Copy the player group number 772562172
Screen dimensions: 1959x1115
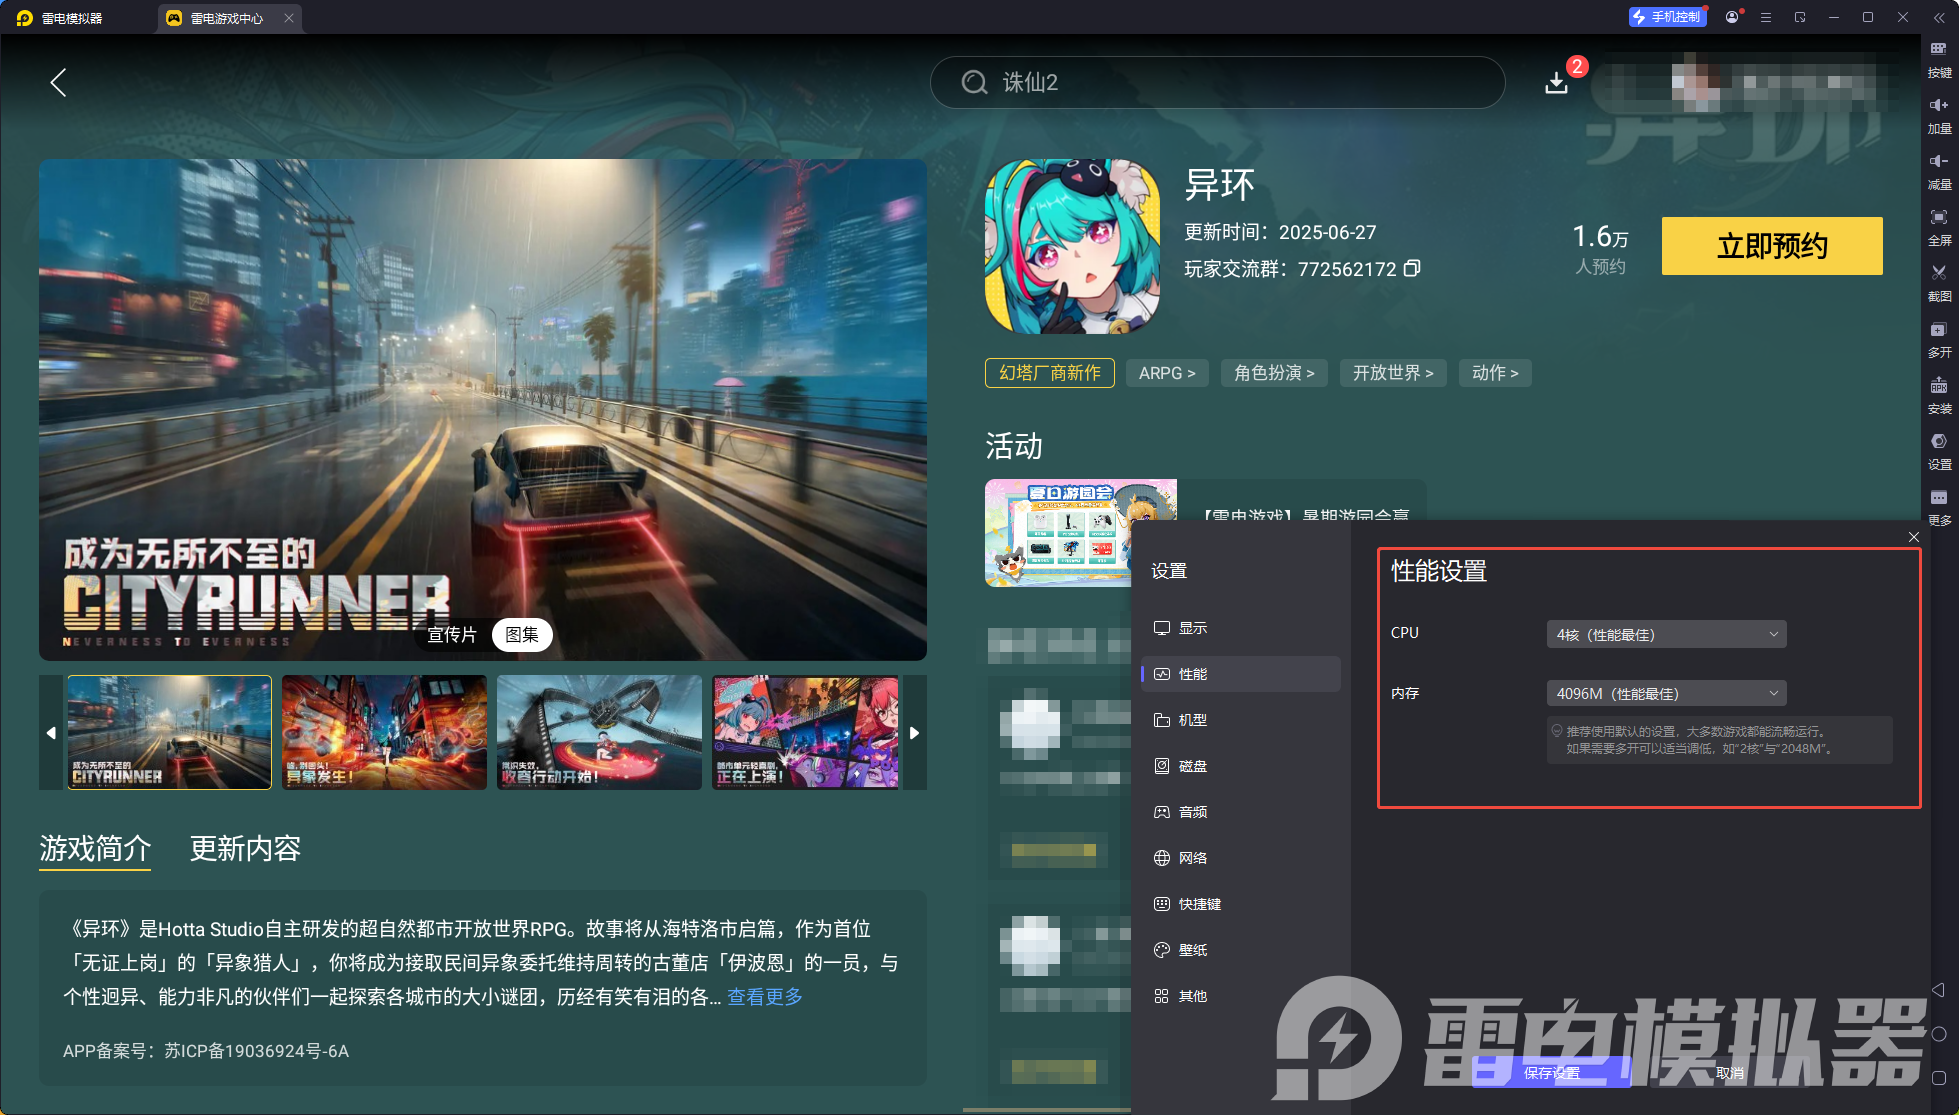[1412, 268]
